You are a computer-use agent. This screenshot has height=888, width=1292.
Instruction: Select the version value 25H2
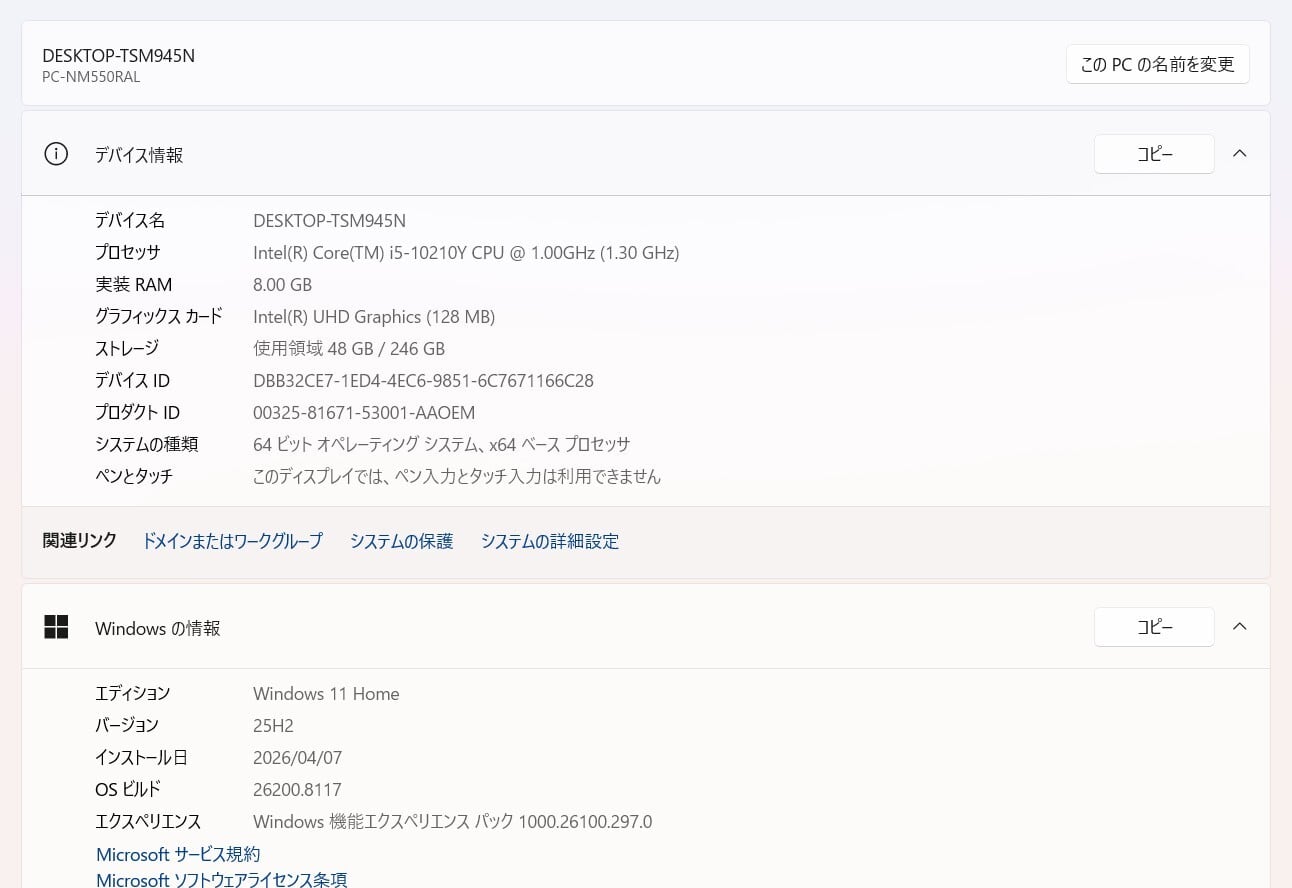274,726
